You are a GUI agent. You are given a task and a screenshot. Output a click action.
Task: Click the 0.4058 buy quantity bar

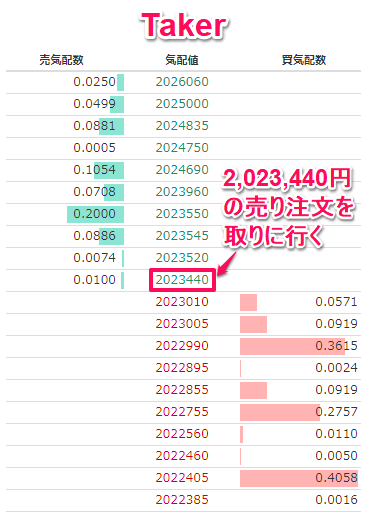(x=299, y=478)
